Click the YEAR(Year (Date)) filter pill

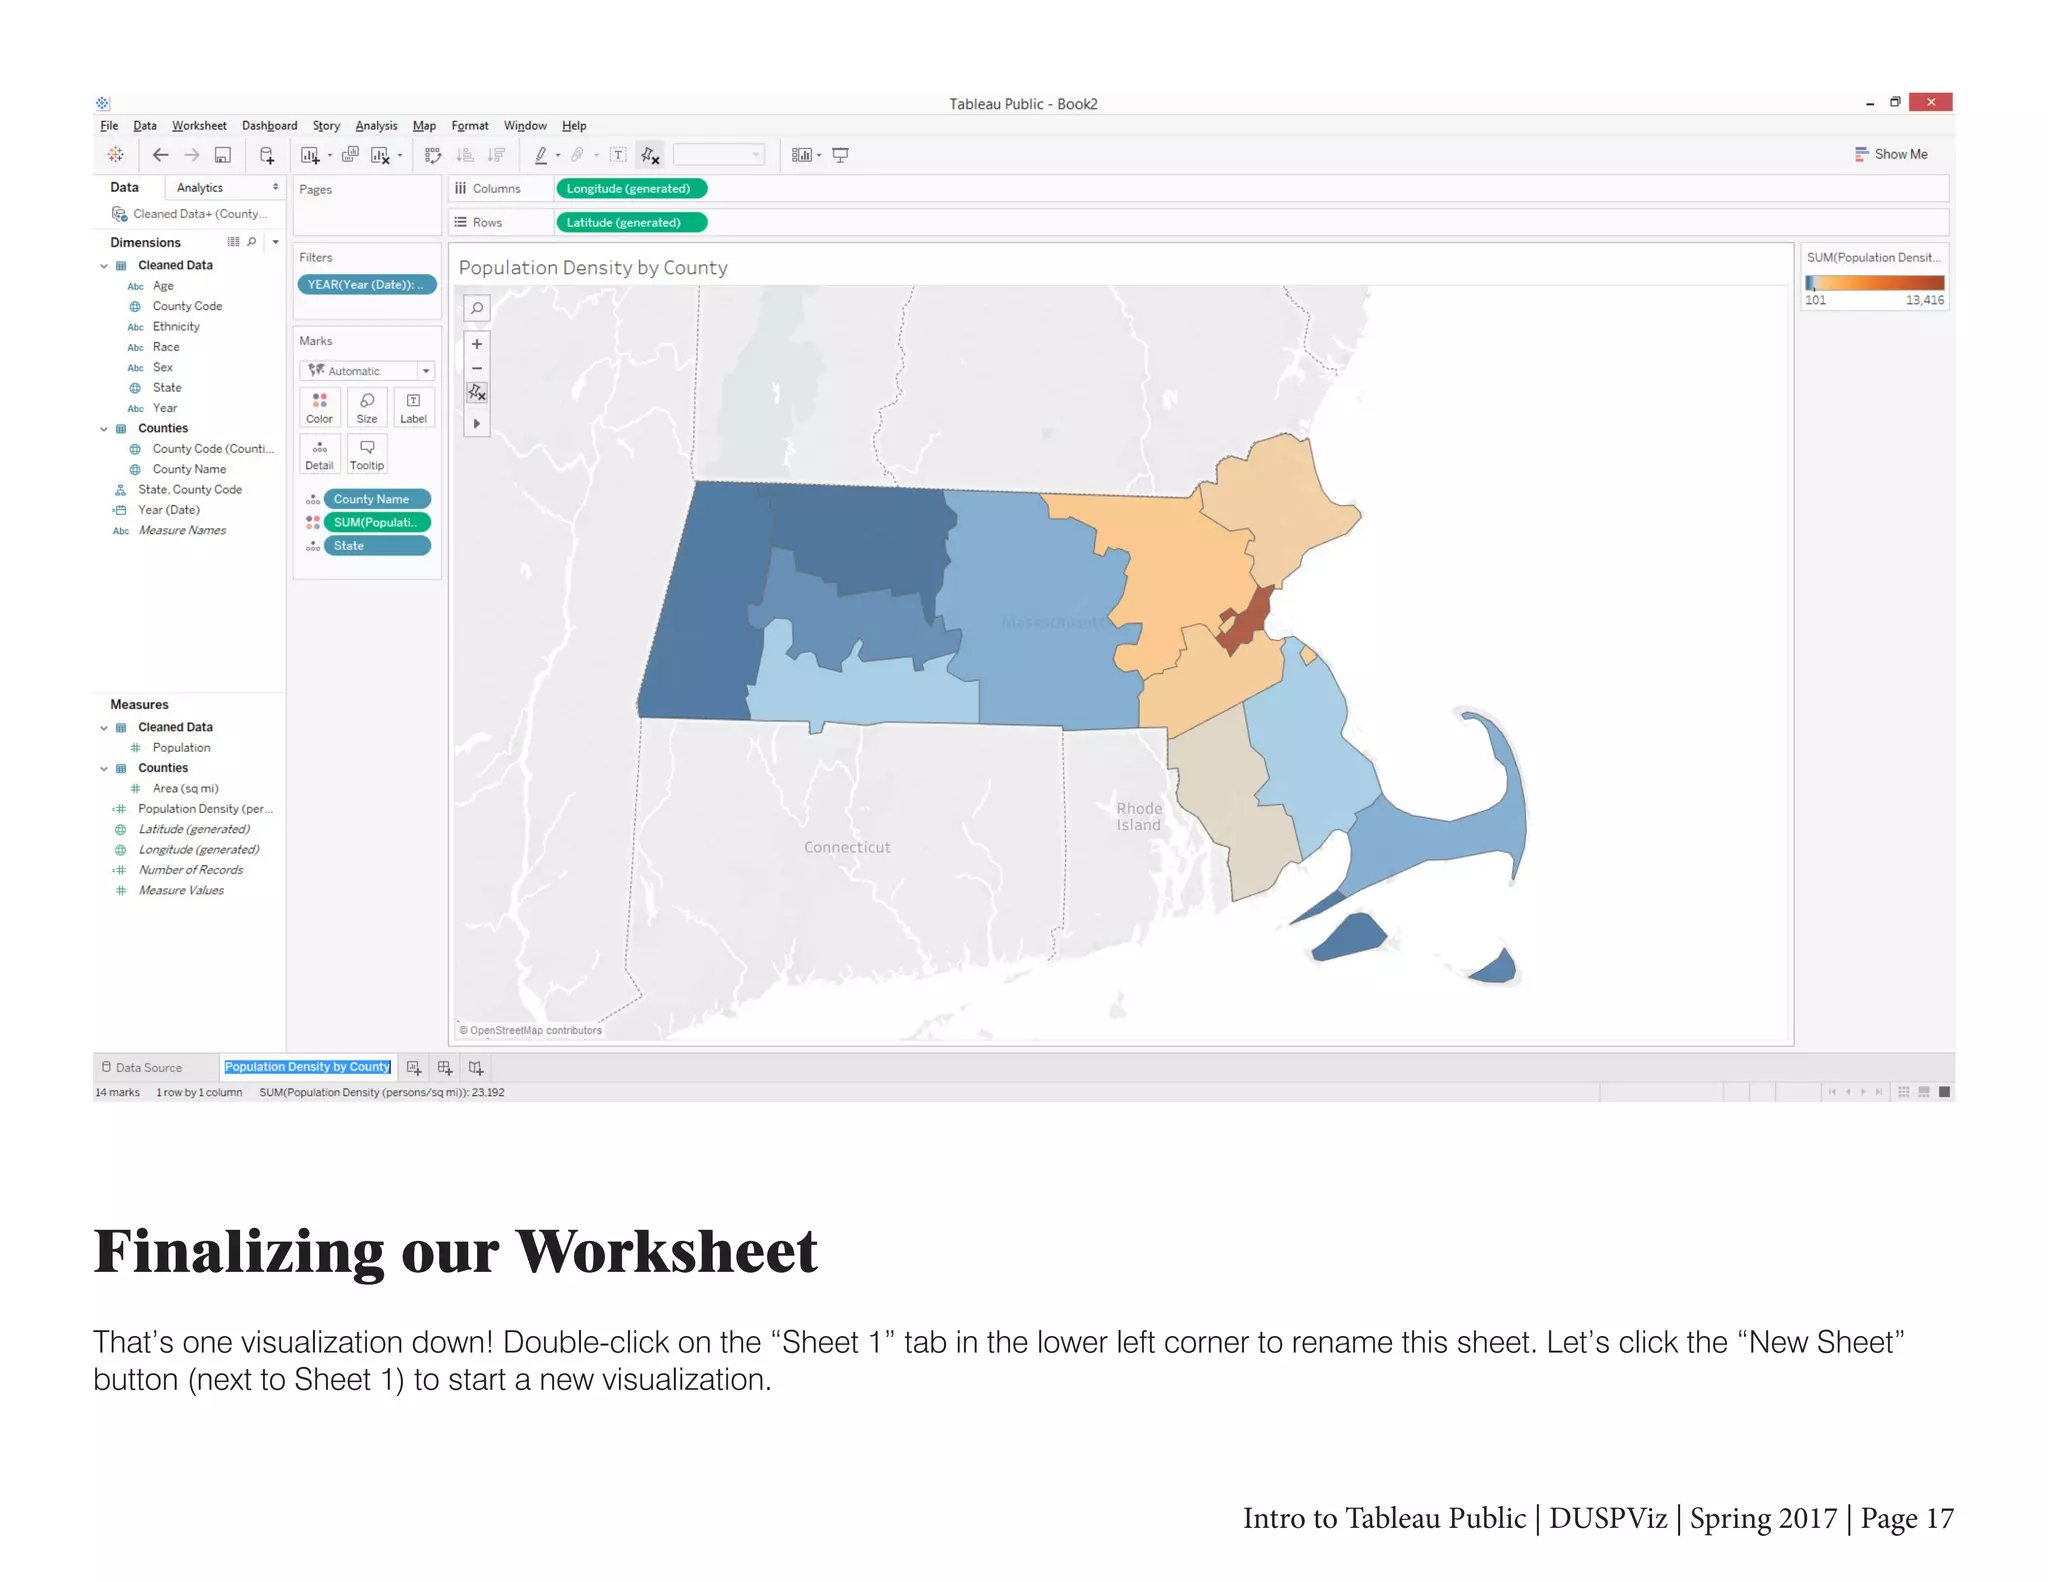(x=367, y=285)
